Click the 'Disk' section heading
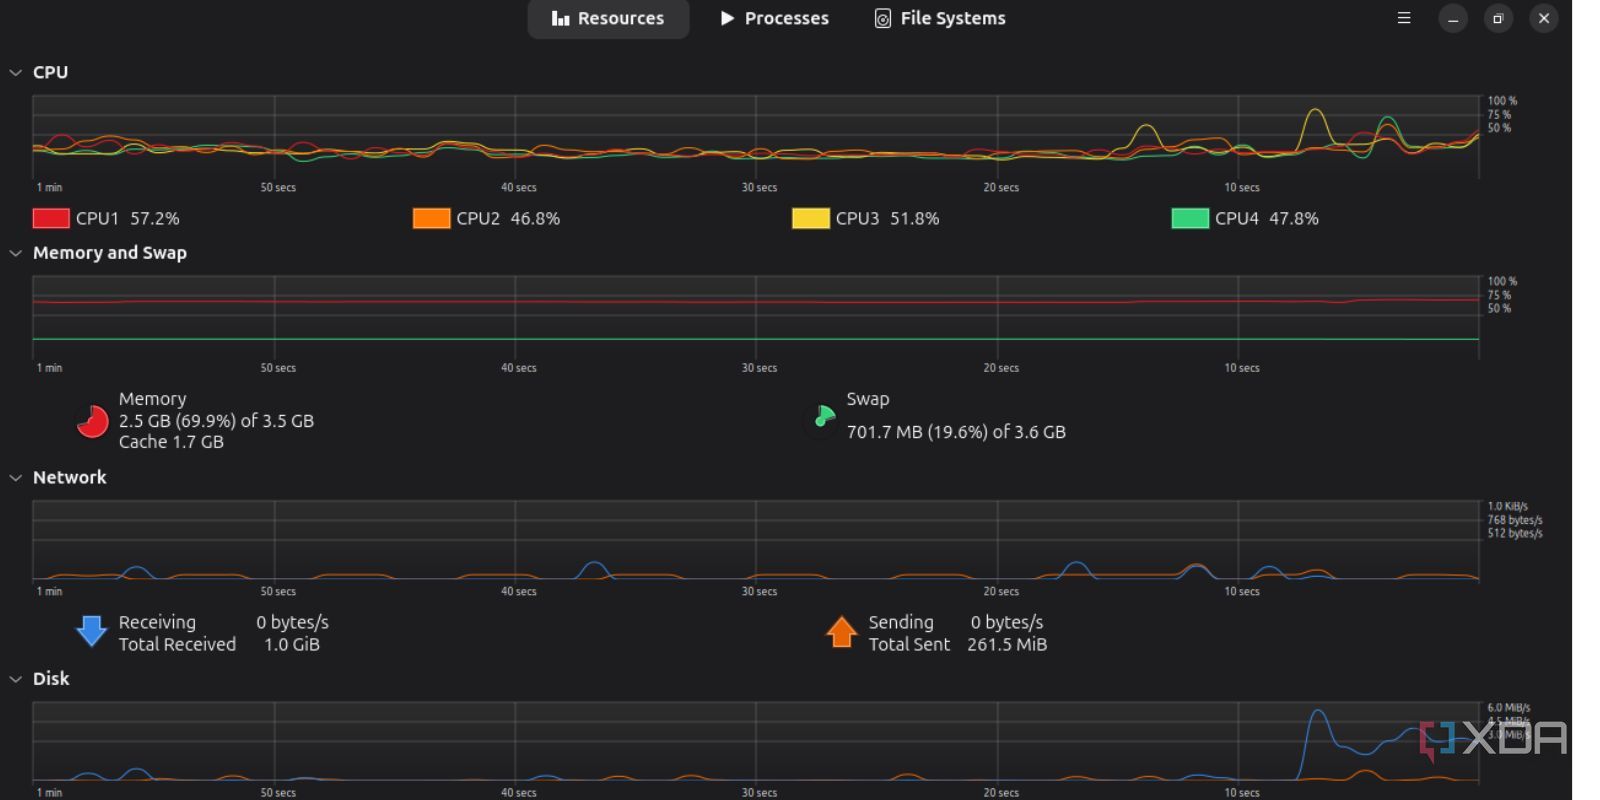The width and height of the screenshot is (1600, 800). (x=51, y=679)
